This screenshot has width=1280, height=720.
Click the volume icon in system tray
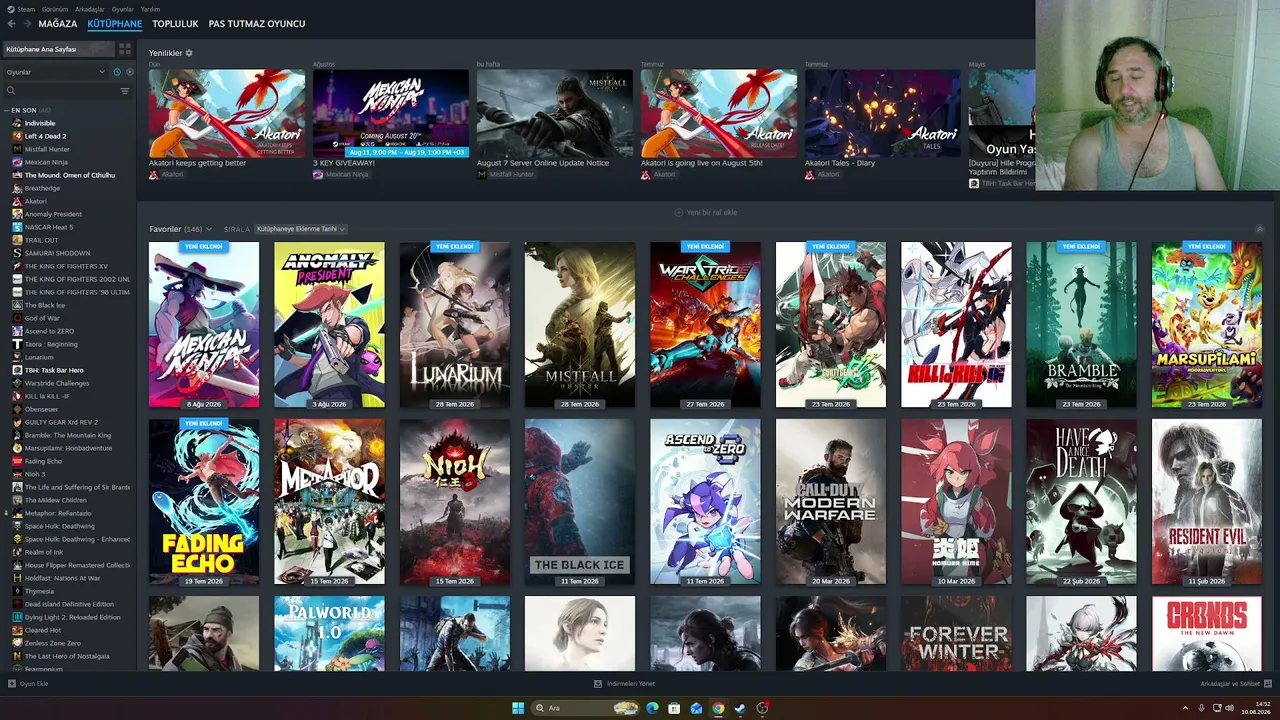pyautogui.click(x=1229, y=708)
